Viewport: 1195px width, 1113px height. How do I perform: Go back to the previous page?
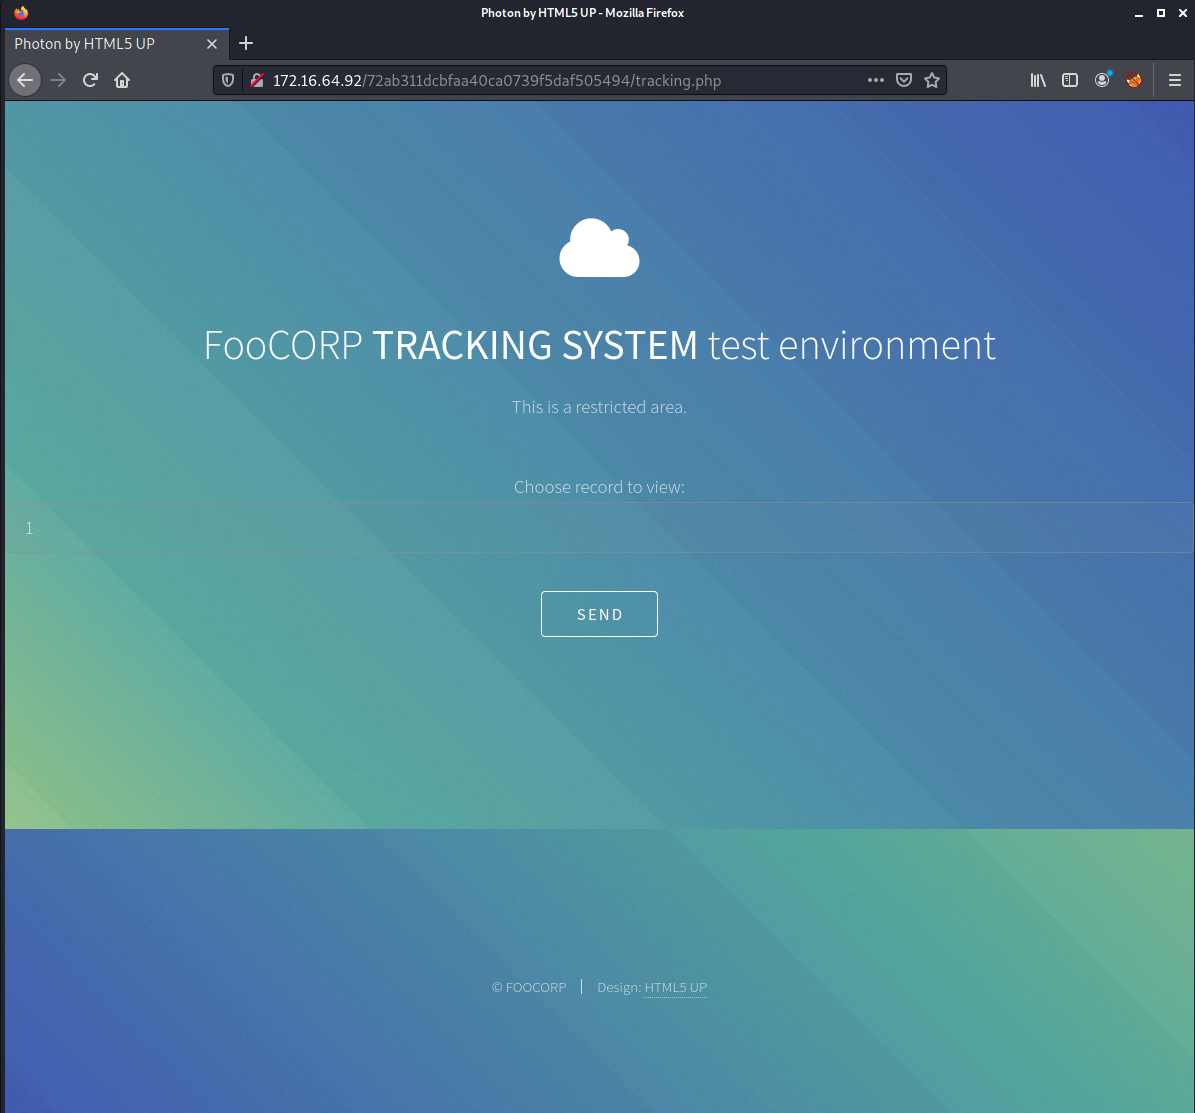click(x=25, y=80)
